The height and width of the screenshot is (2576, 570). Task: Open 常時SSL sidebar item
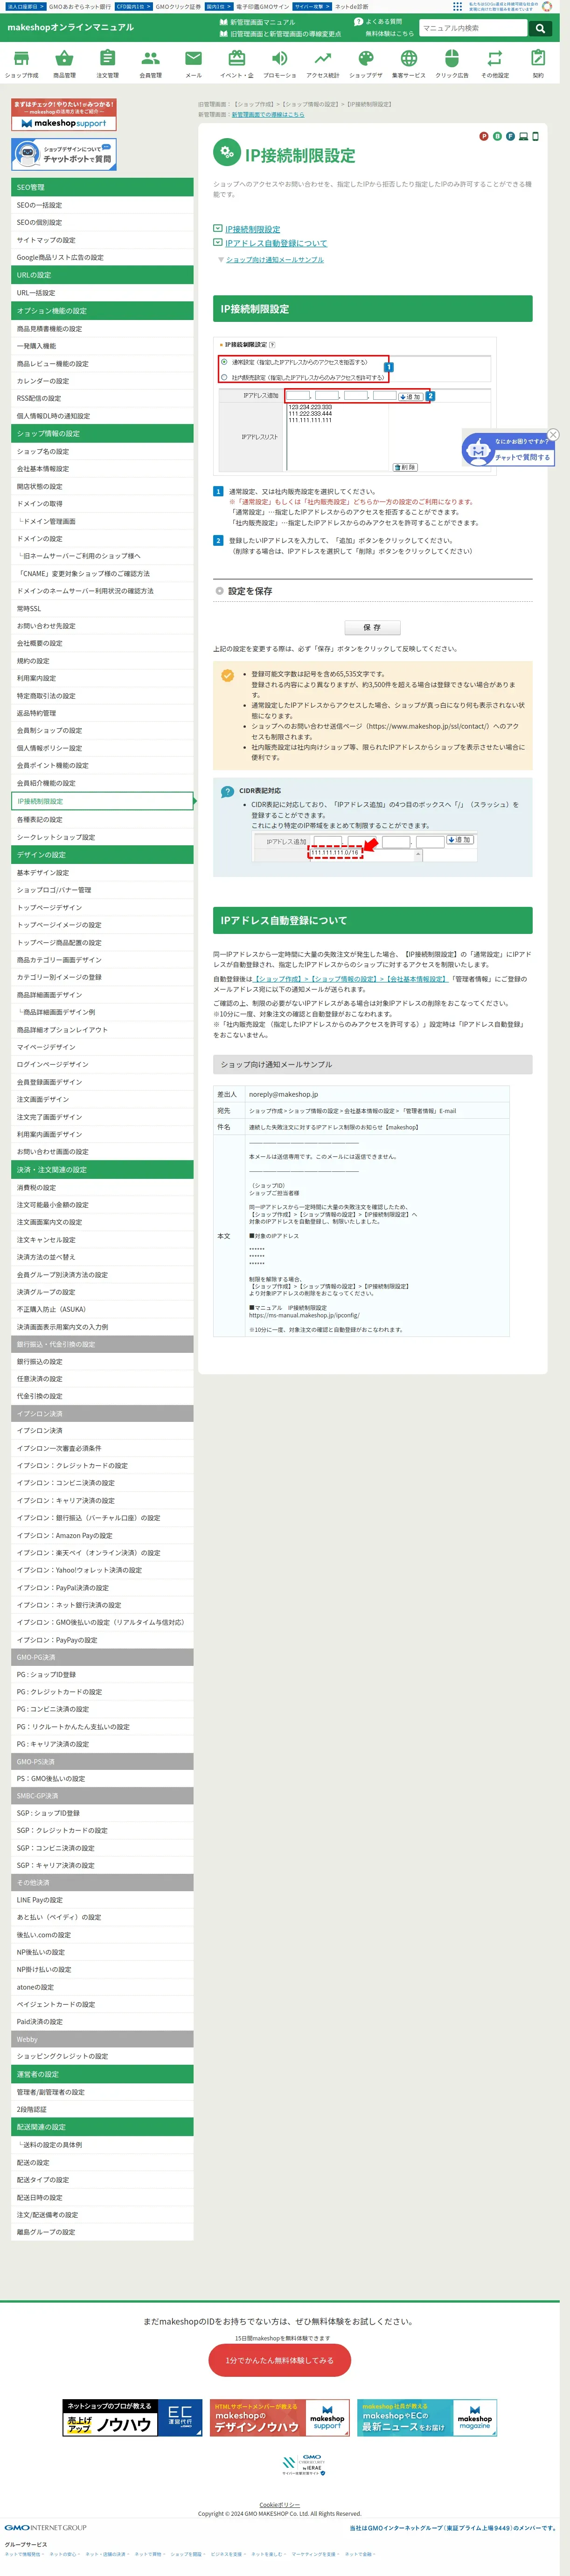click(102, 608)
